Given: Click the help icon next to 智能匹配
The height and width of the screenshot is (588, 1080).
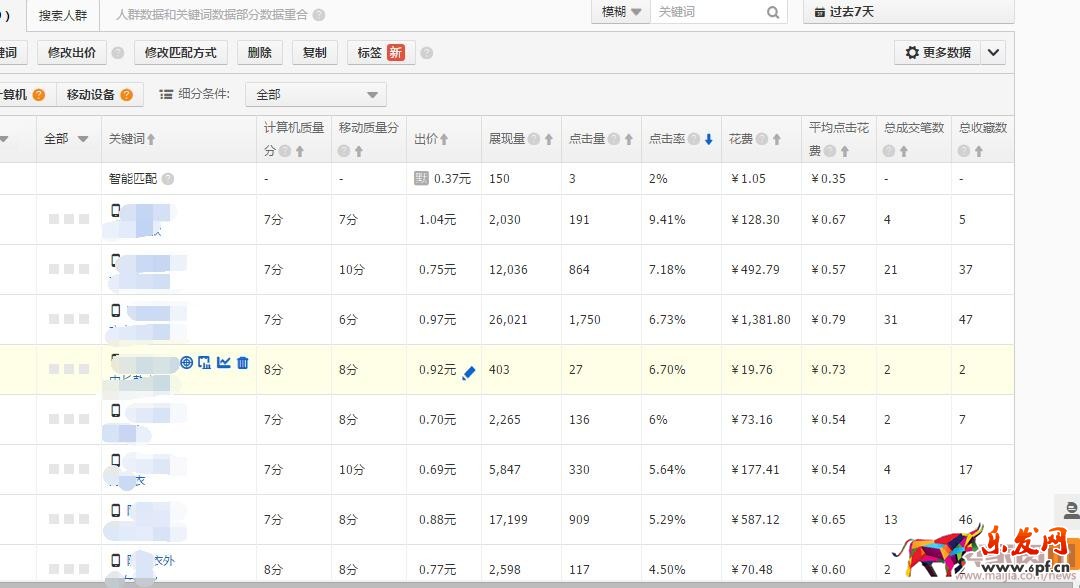Looking at the screenshot, I should click(x=168, y=179).
